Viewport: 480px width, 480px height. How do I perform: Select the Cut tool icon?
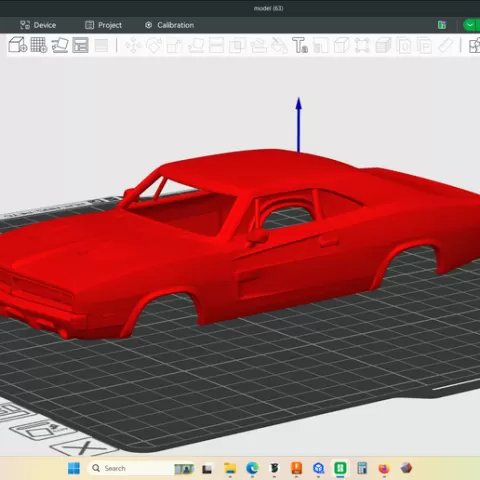click(216, 45)
